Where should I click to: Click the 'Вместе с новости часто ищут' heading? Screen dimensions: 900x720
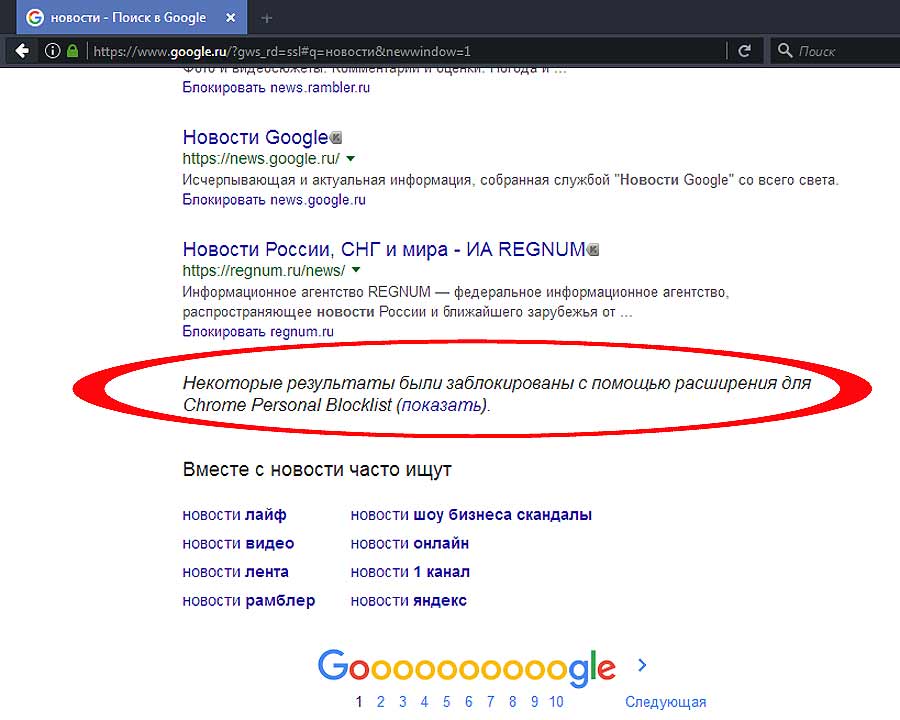click(317, 470)
